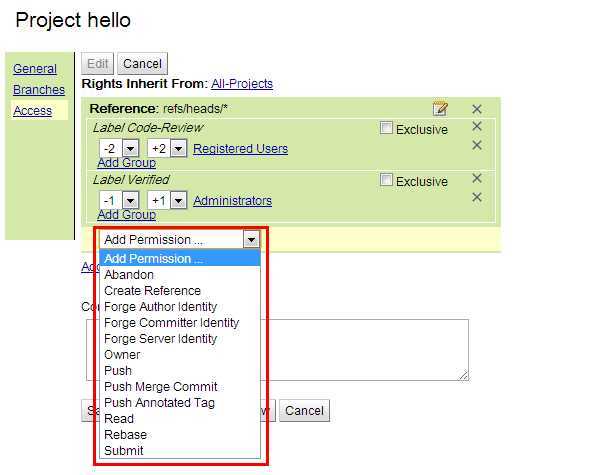Remove the refs/heads/* reference section
The width and height of the screenshot is (606, 475).
[477, 109]
